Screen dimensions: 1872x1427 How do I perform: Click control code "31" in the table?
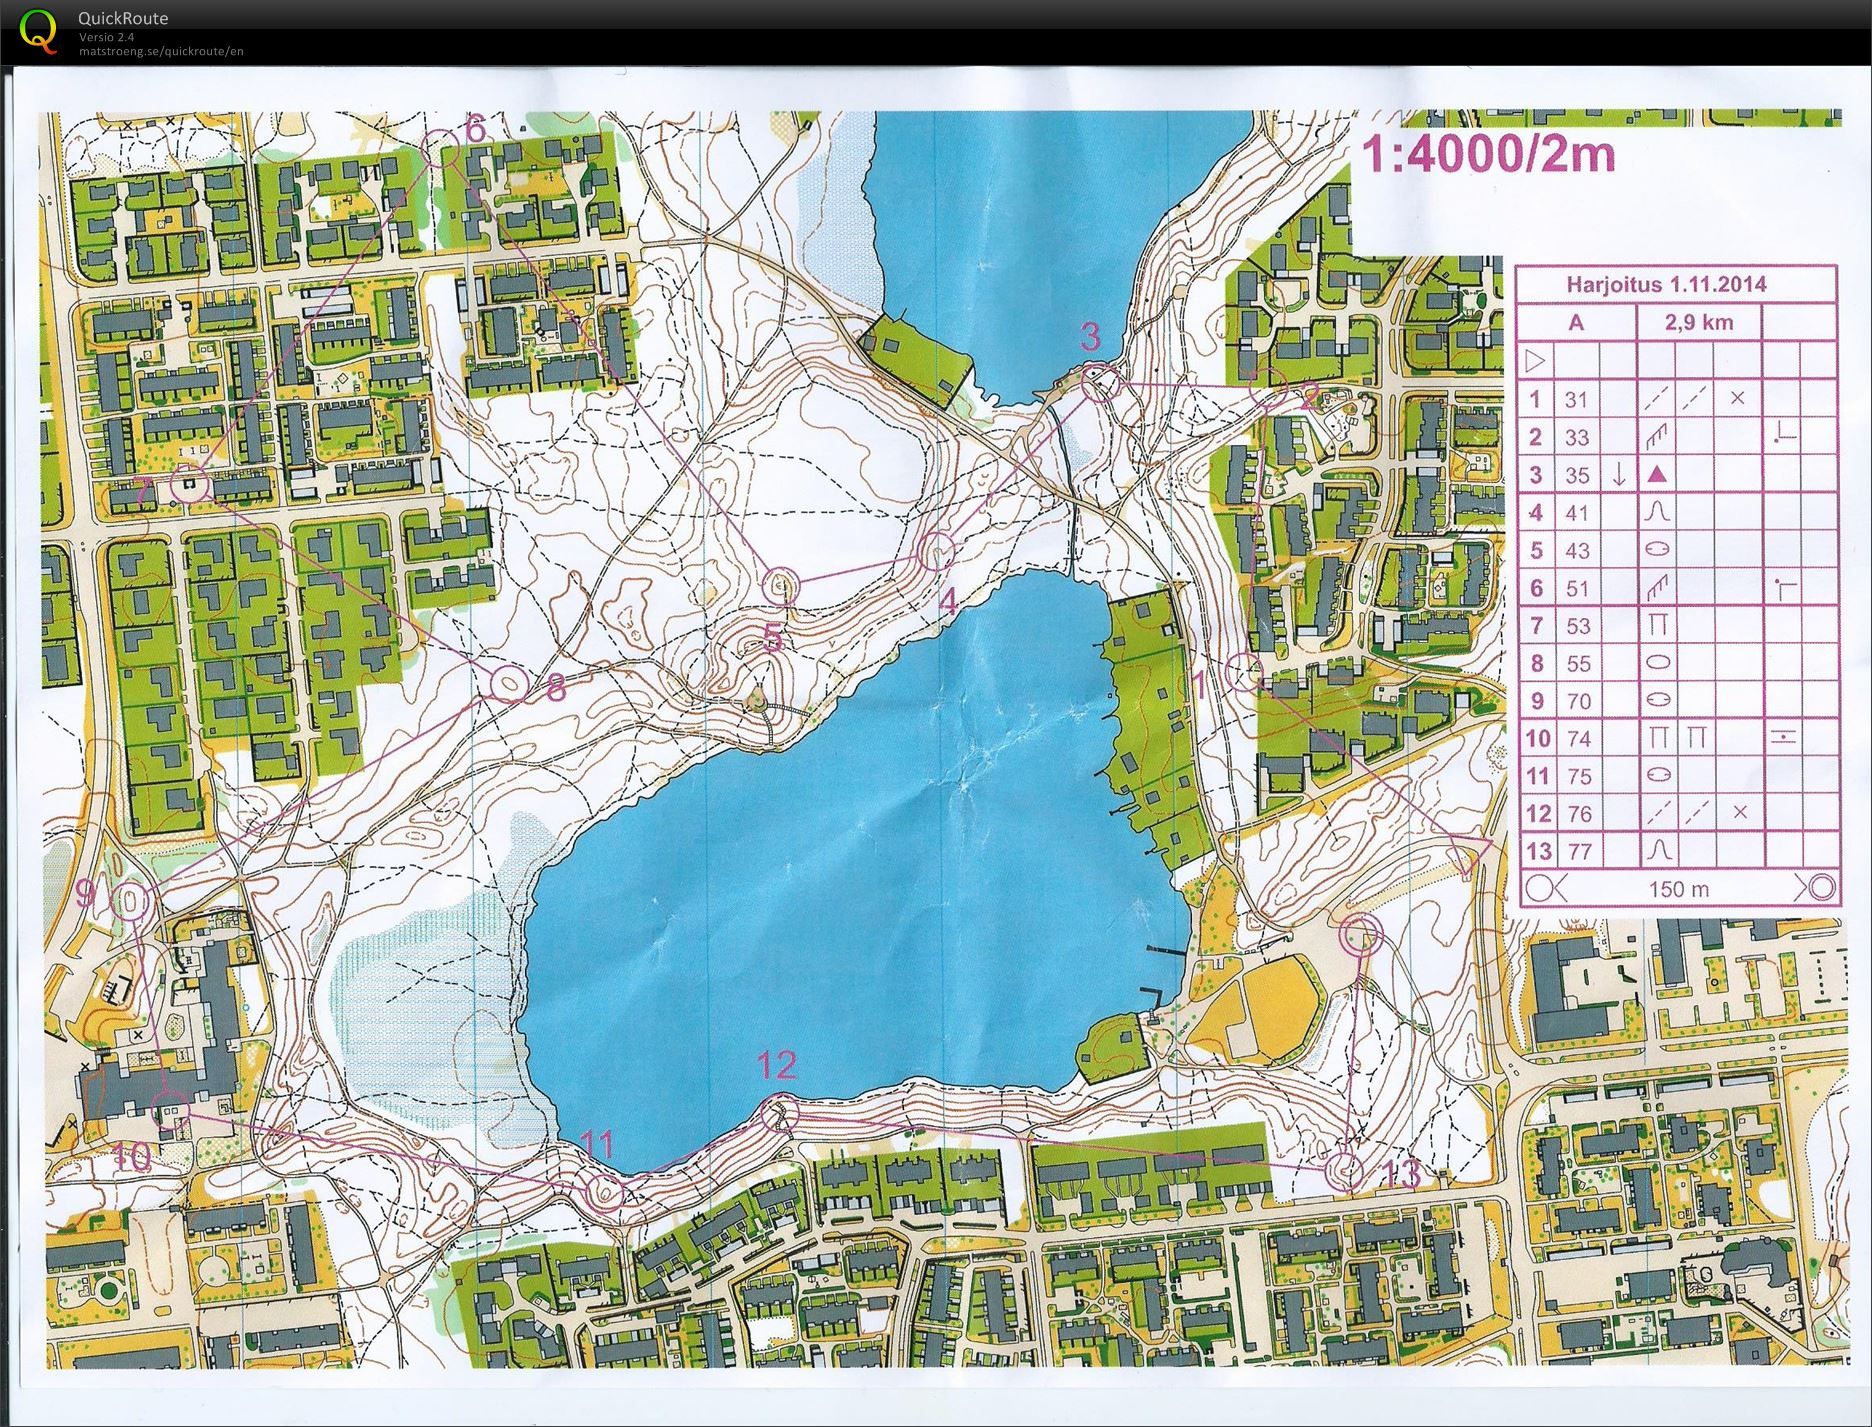[x=1576, y=399]
